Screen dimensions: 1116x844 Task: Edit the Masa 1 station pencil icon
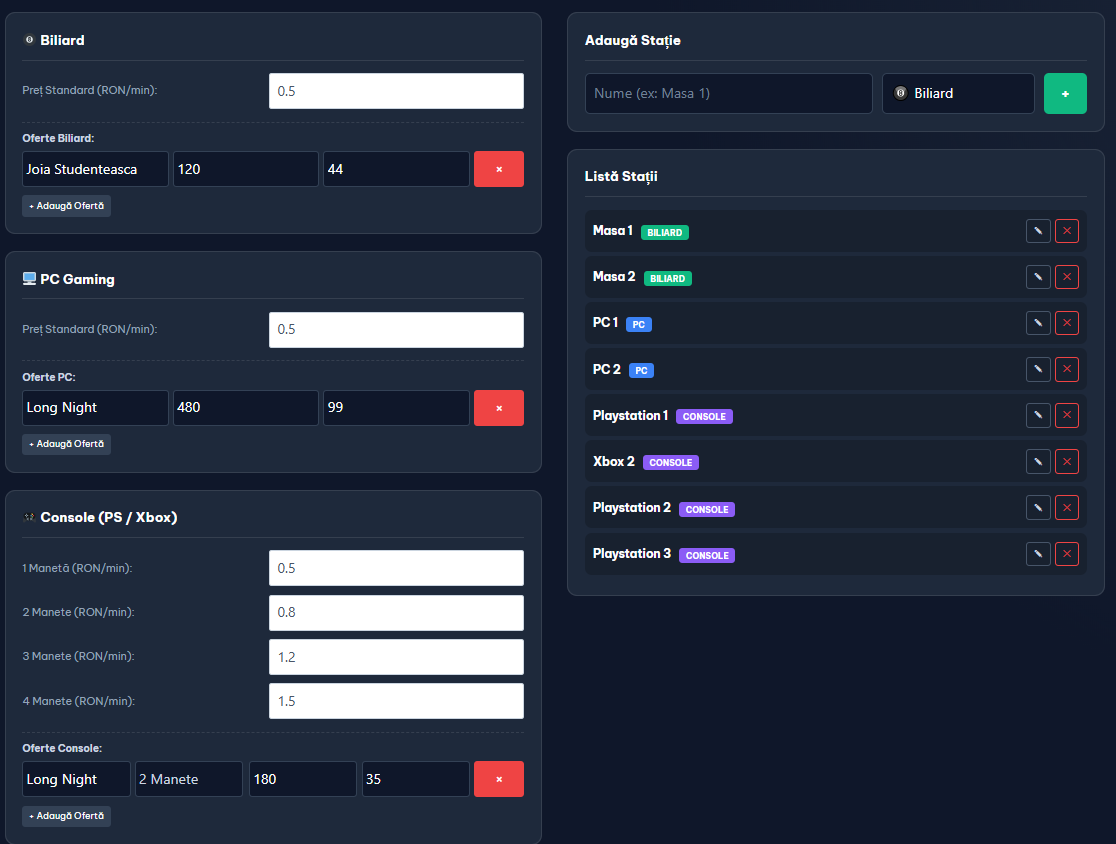[1038, 231]
